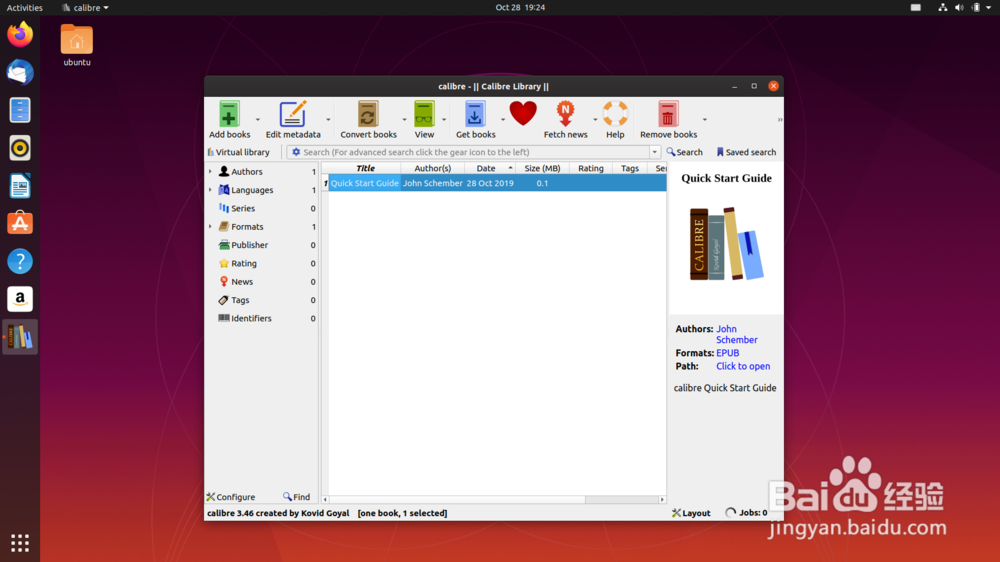Click the Help lifebuoy icon
Image resolution: width=1000 pixels, height=562 pixels.
point(615,114)
